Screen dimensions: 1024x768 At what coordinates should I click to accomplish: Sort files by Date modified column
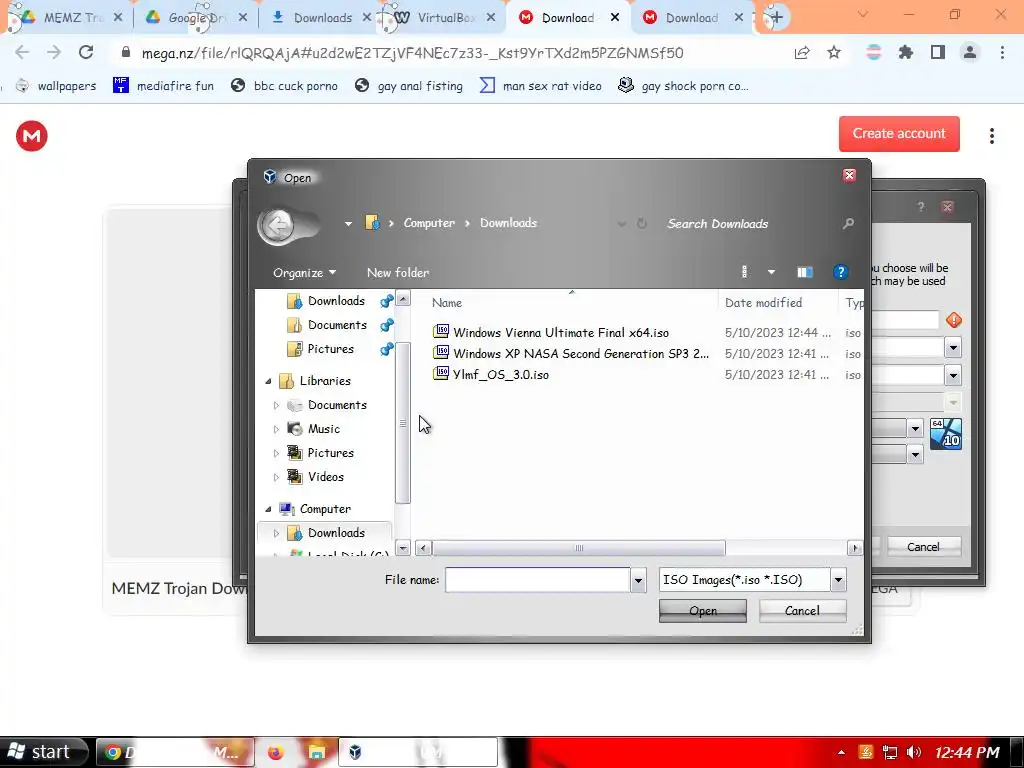(x=763, y=302)
